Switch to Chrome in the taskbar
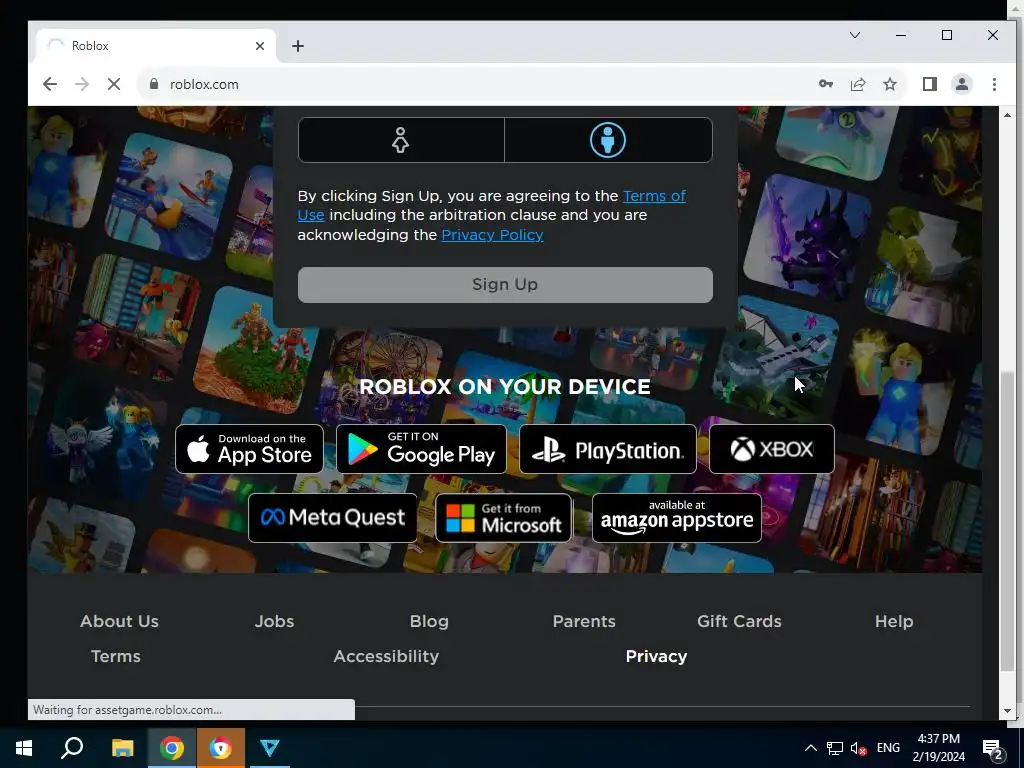Viewport: 1024px width, 768px height. [172, 748]
